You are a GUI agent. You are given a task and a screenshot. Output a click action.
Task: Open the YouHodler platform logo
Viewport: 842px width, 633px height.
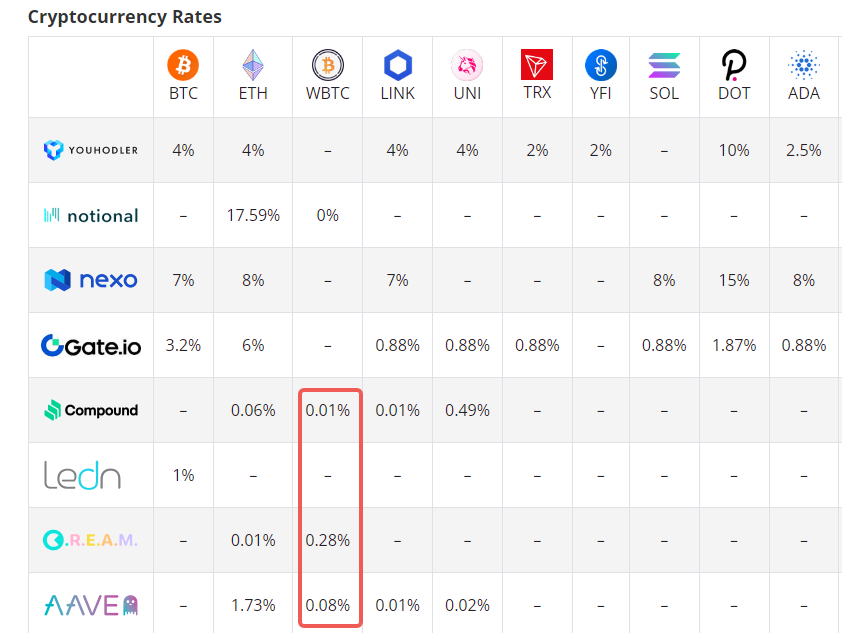pyautogui.click(x=91, y=150)
